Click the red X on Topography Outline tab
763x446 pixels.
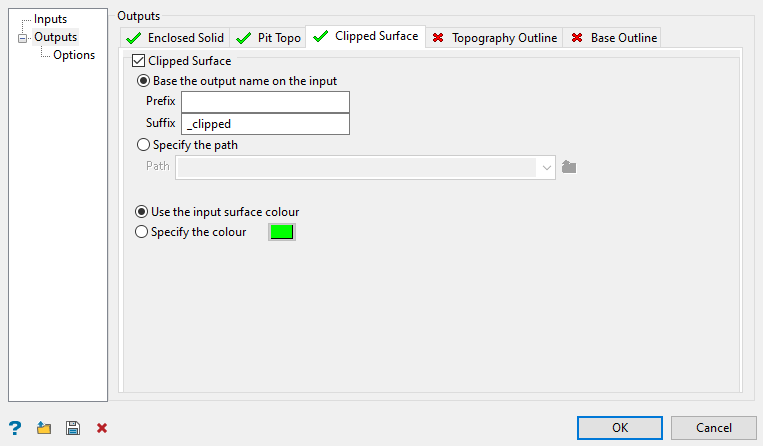[x=438, y=38]
